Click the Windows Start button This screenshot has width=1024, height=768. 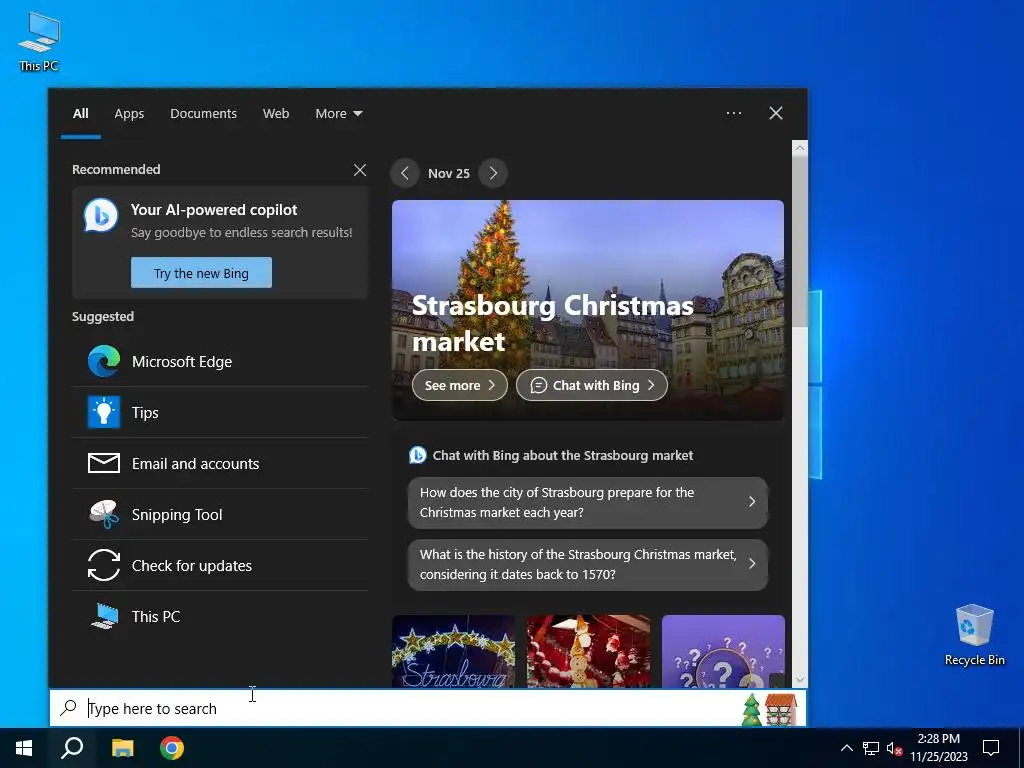pyautogui.click(x=24, y=748)
